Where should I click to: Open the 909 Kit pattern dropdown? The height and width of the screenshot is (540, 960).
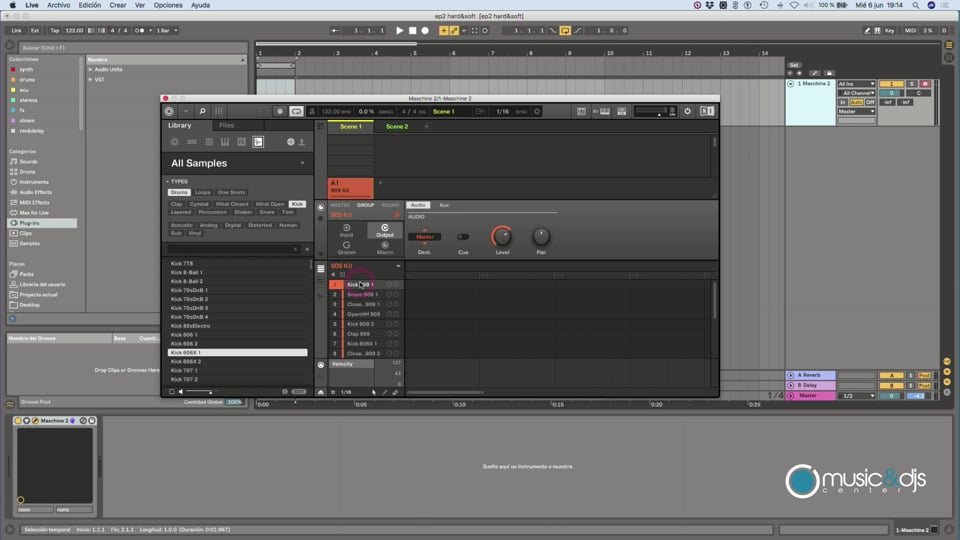point(398,266)
